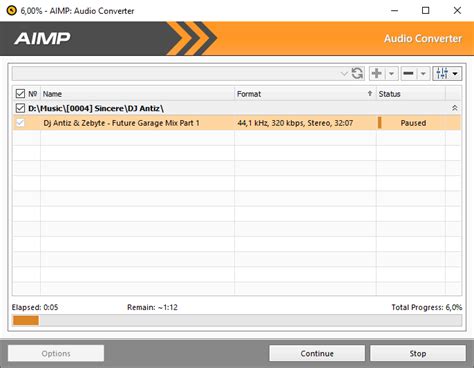Select the Future Garage Mix Part 1 track

coord(122,123)
